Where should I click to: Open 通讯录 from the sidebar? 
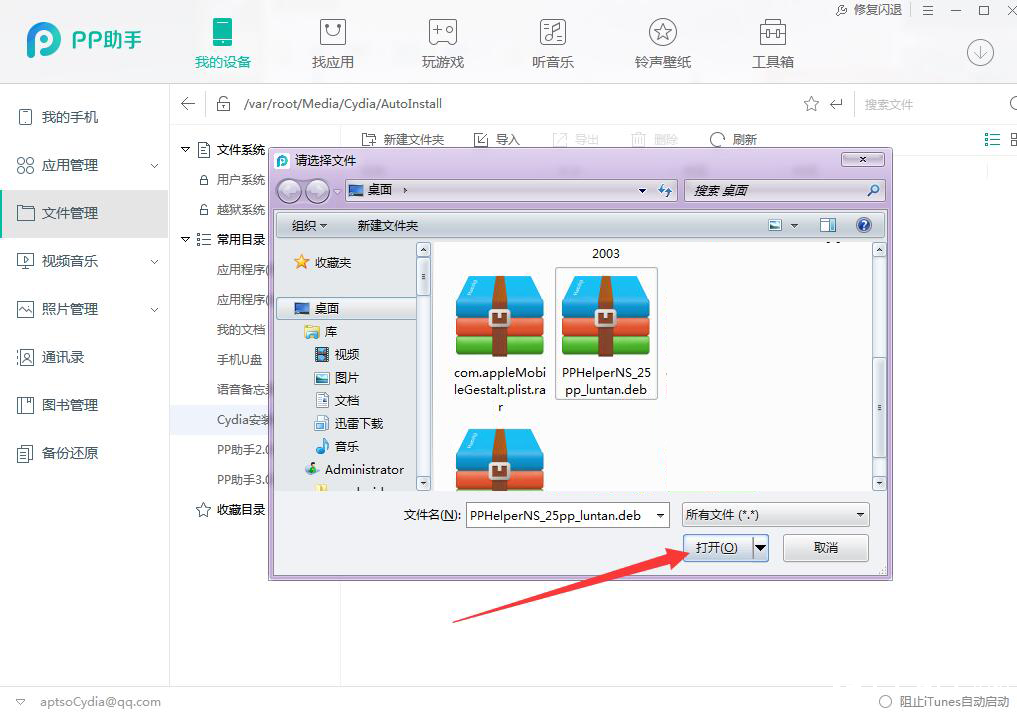[x=84, y=357]
